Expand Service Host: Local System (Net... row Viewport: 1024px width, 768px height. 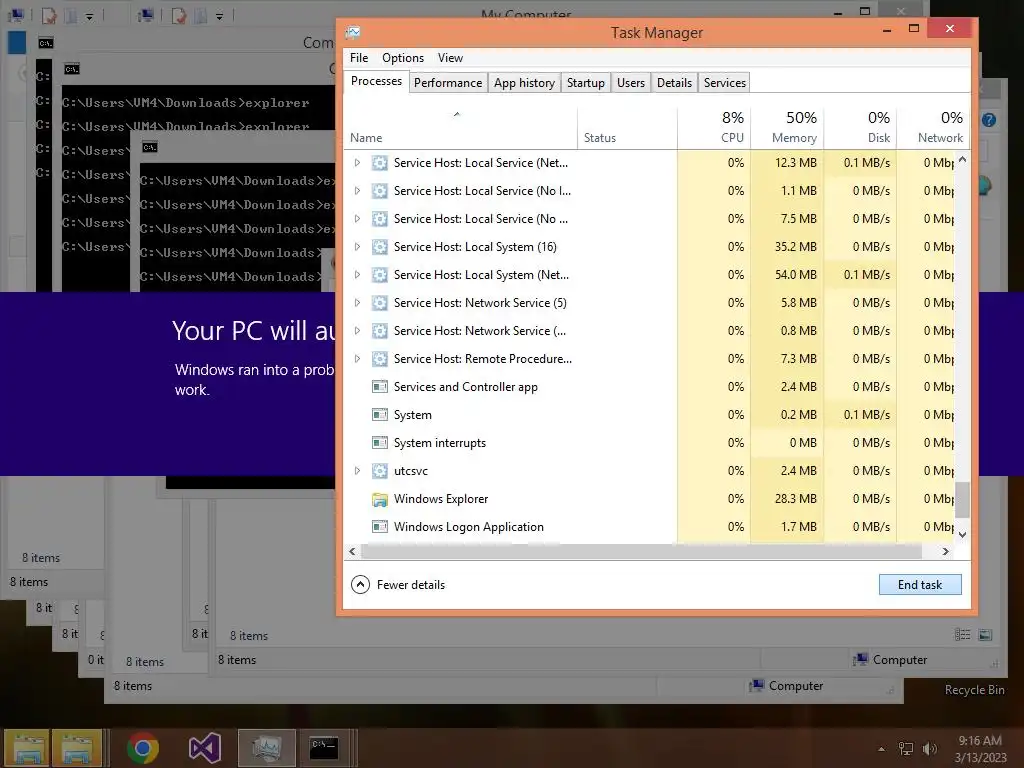click(357, 275)
